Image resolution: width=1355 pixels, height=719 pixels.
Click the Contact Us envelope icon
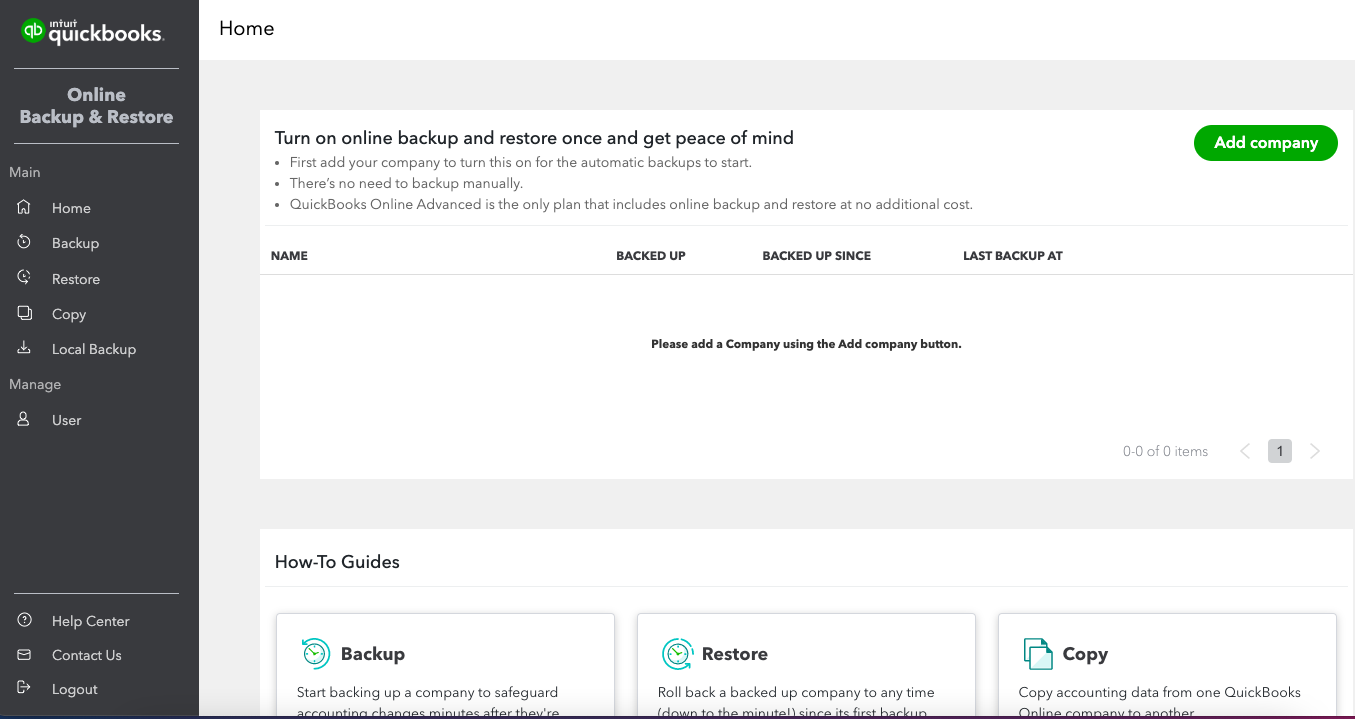coord(24,655)
